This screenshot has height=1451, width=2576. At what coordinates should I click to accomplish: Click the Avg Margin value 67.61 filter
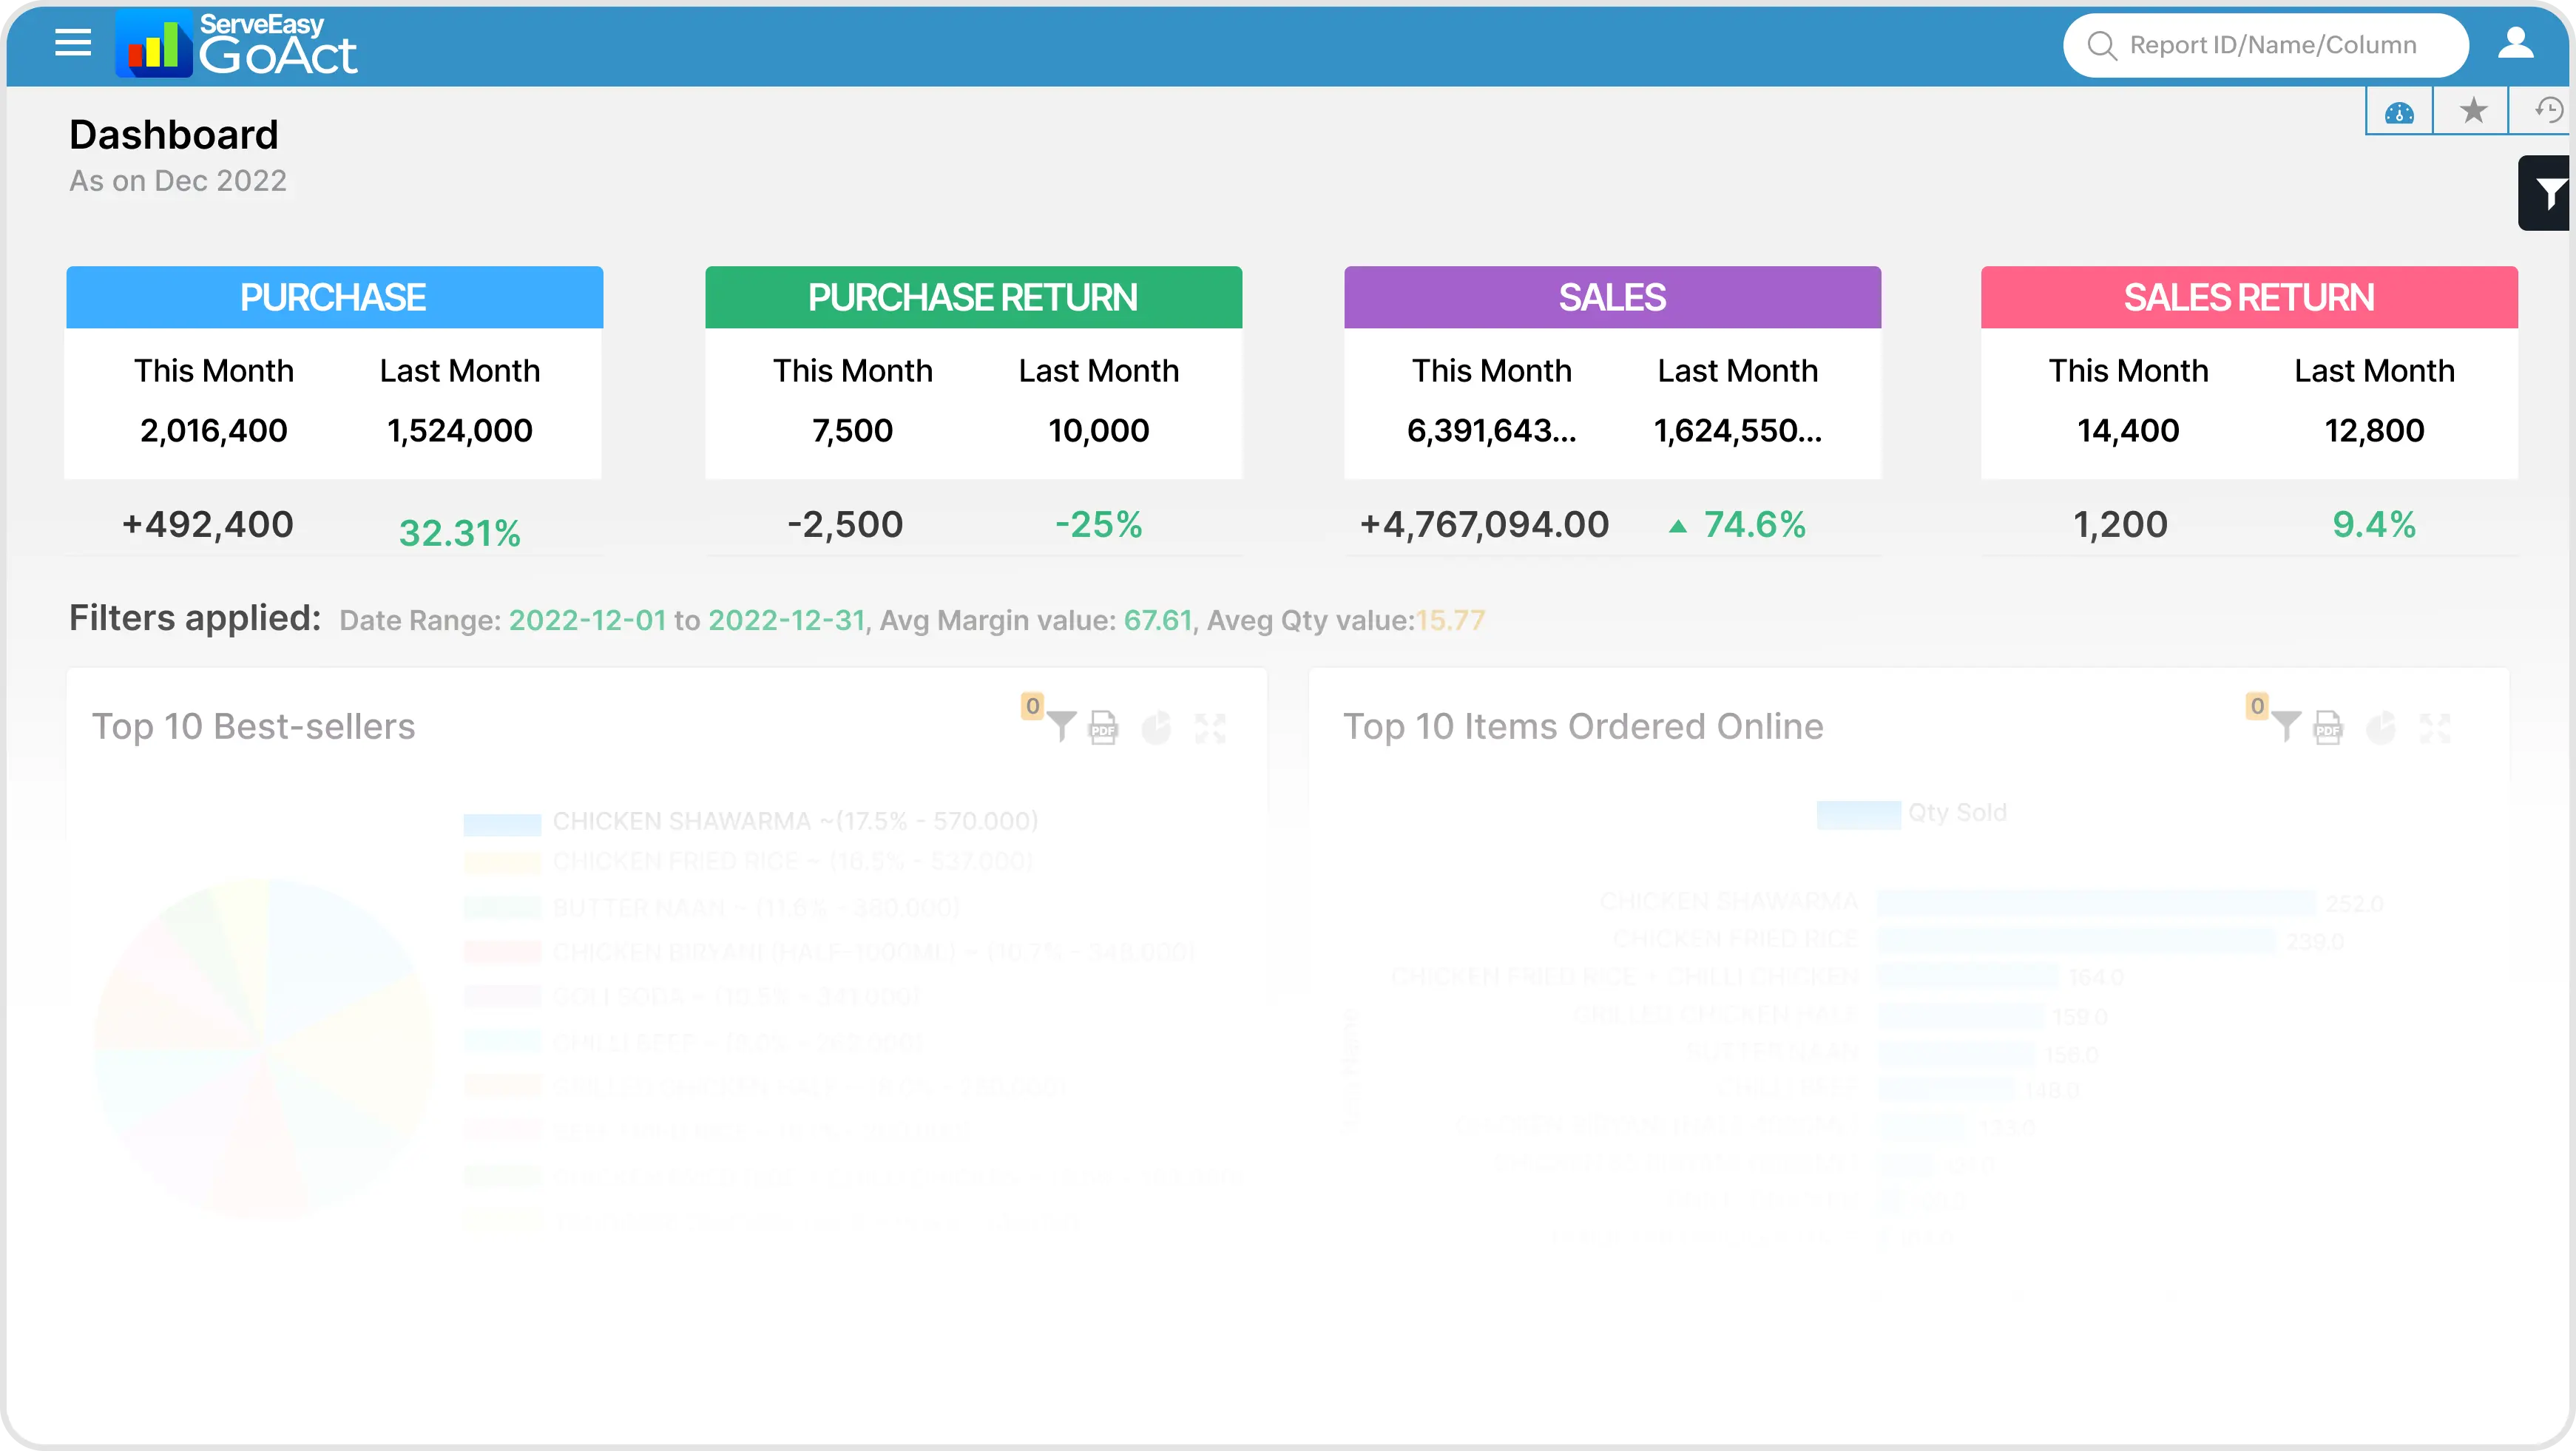coord(1160,619)
